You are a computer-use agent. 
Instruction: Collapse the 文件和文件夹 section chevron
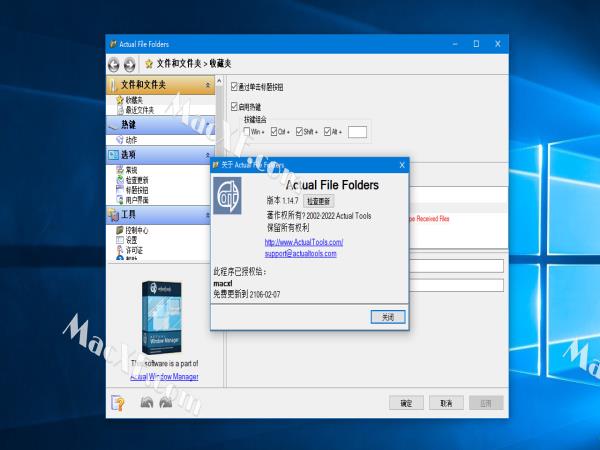click(x=208, y=85)
